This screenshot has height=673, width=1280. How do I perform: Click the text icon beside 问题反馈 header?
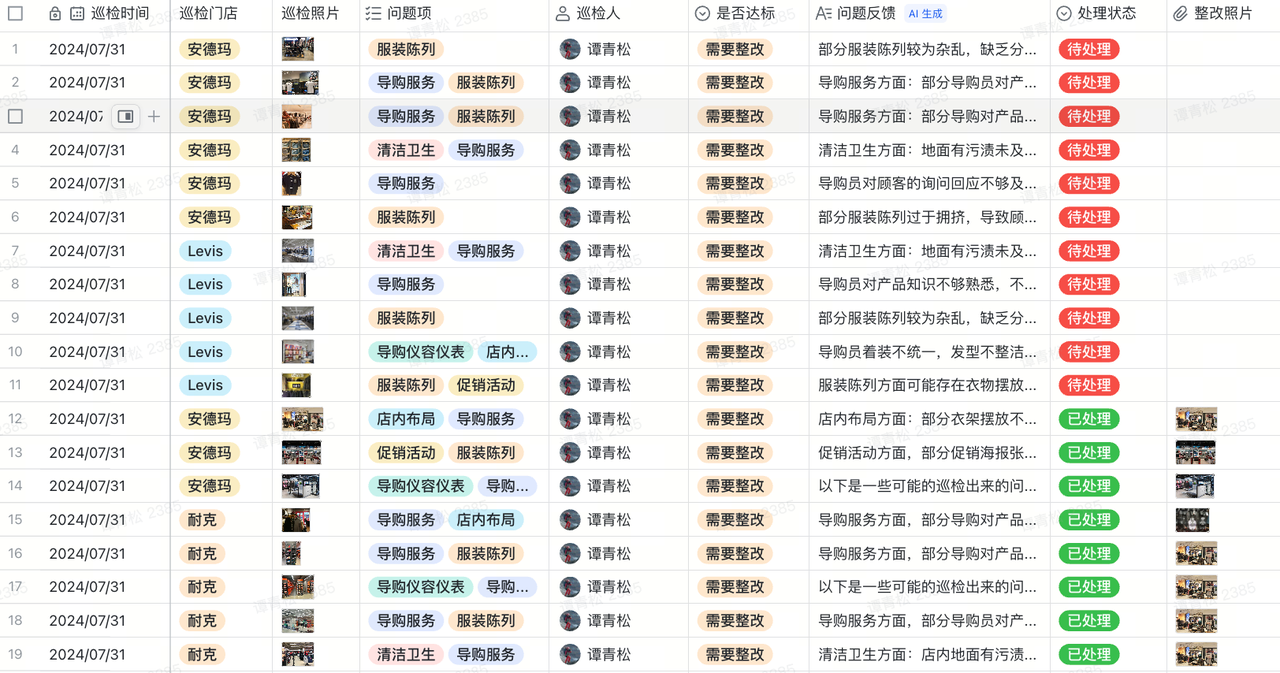[823, 14]
